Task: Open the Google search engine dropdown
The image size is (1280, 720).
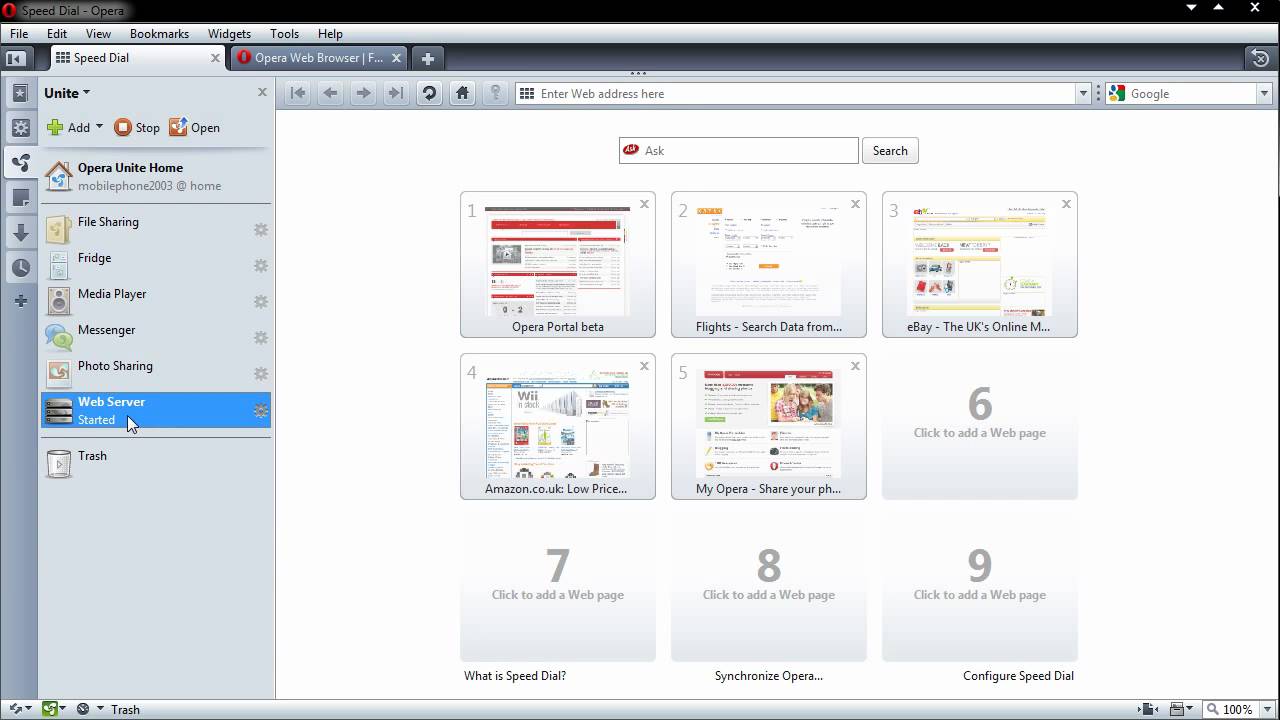Action: click(x=1264, y=94)
